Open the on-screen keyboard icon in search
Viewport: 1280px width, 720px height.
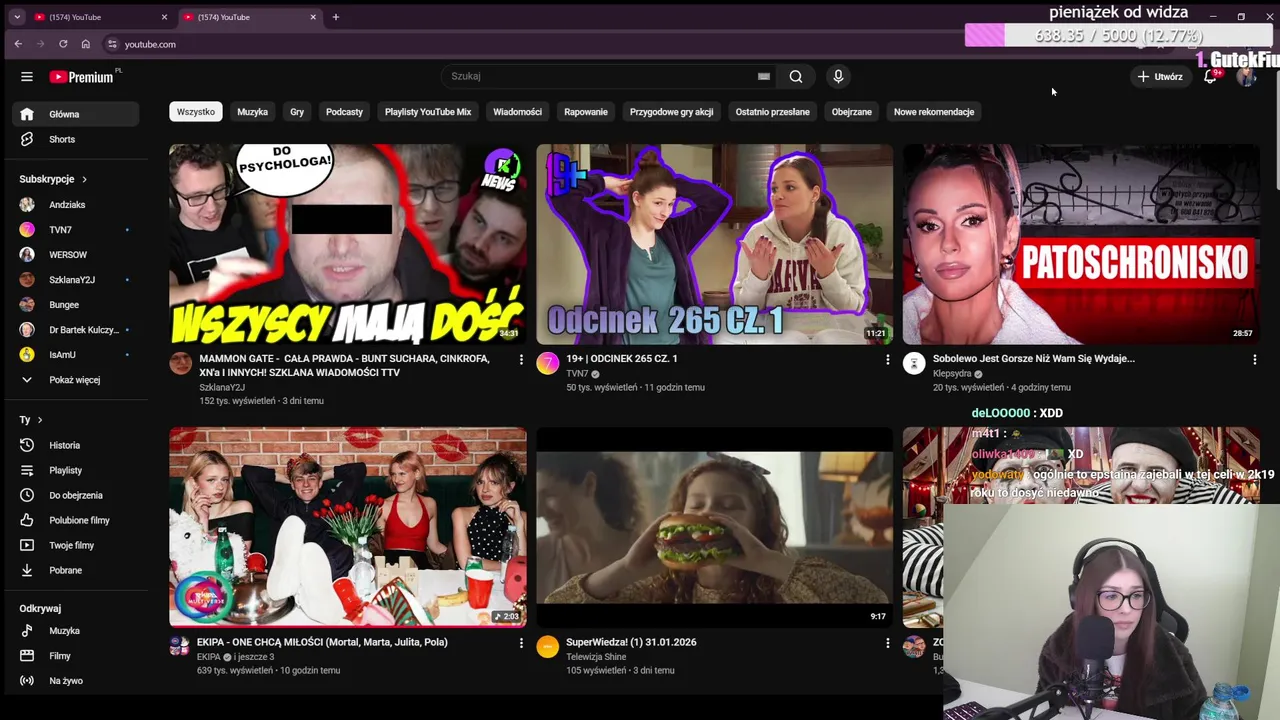pos(764,76)
